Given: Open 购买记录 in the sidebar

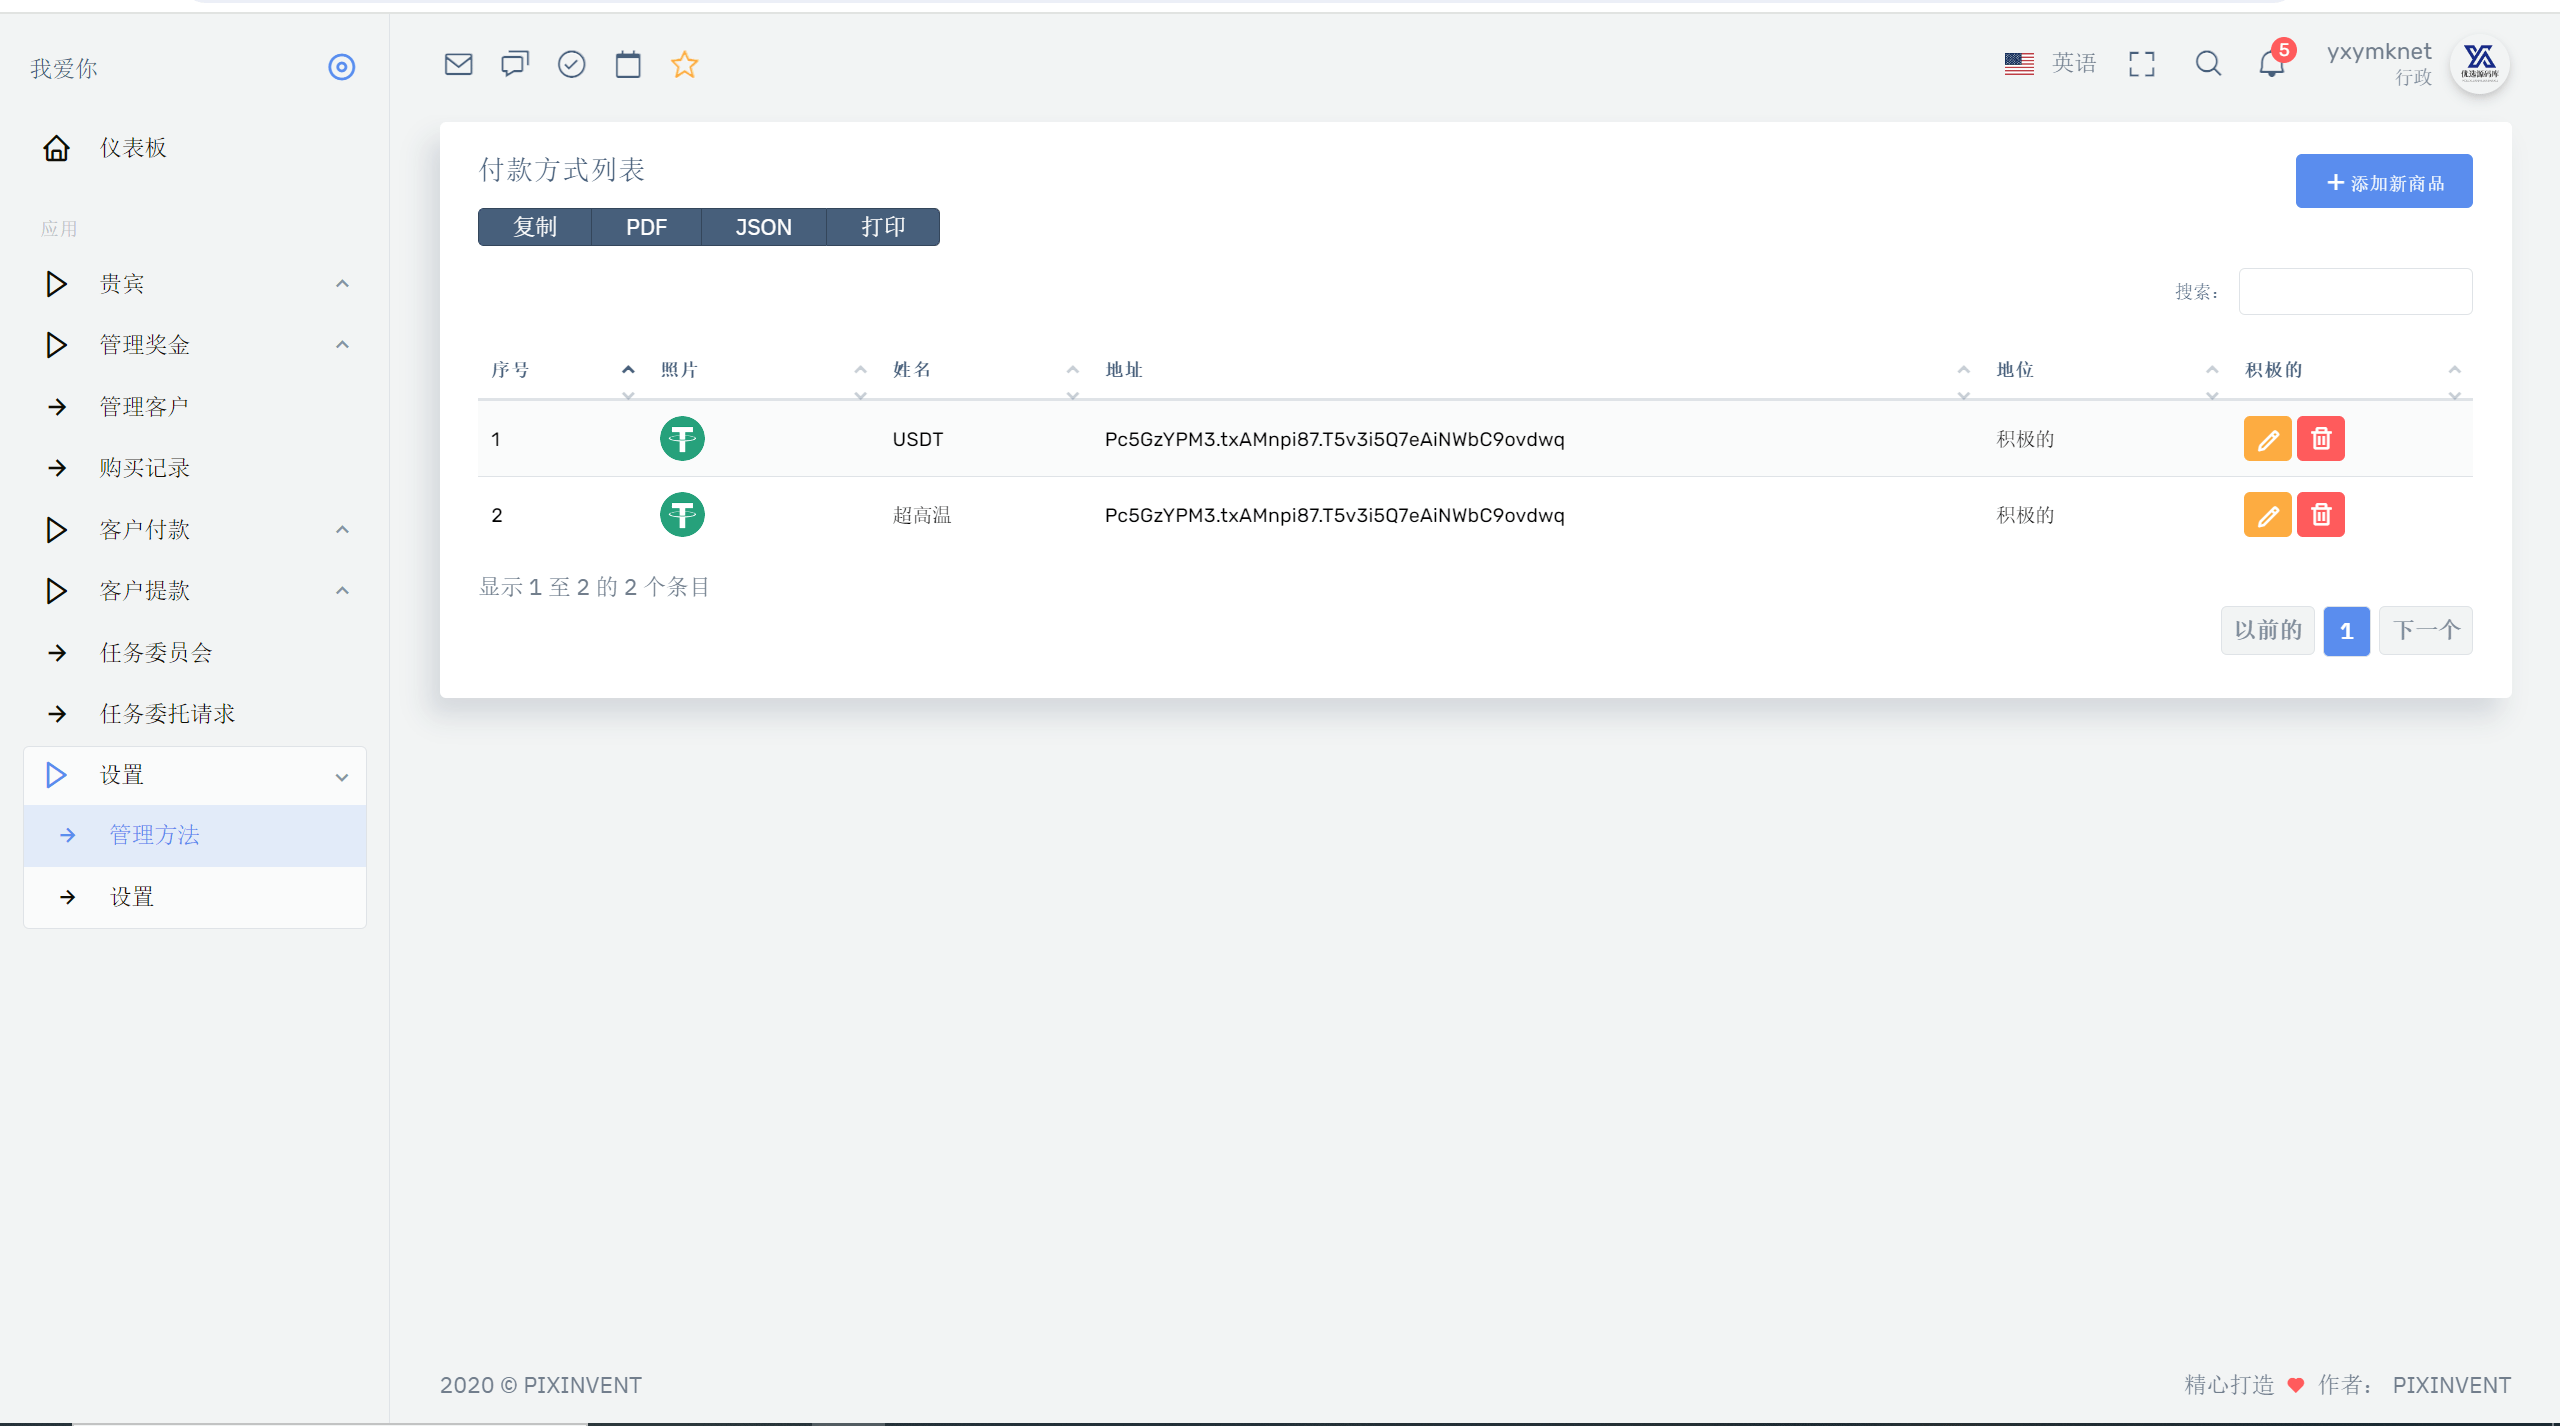Looking at the screenshot, I should (195, 468).
